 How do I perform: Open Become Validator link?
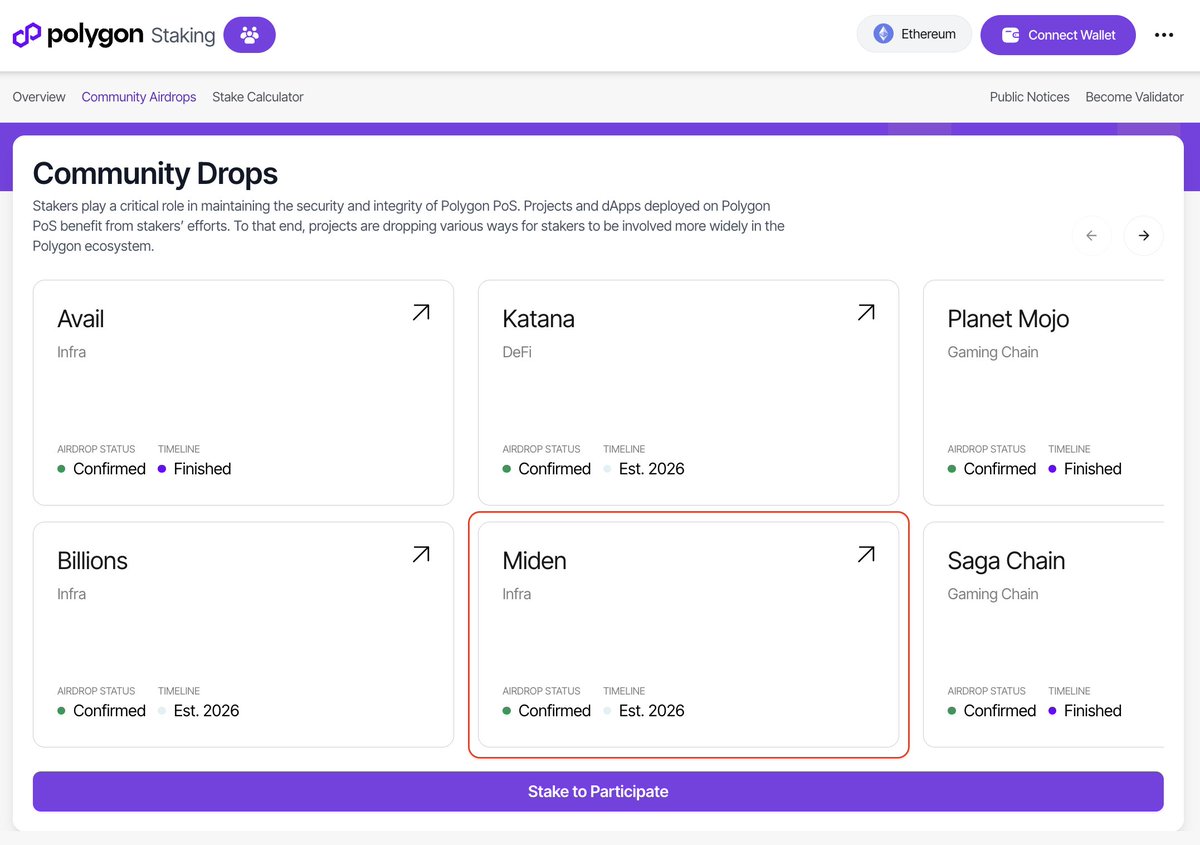[1135, 97]
